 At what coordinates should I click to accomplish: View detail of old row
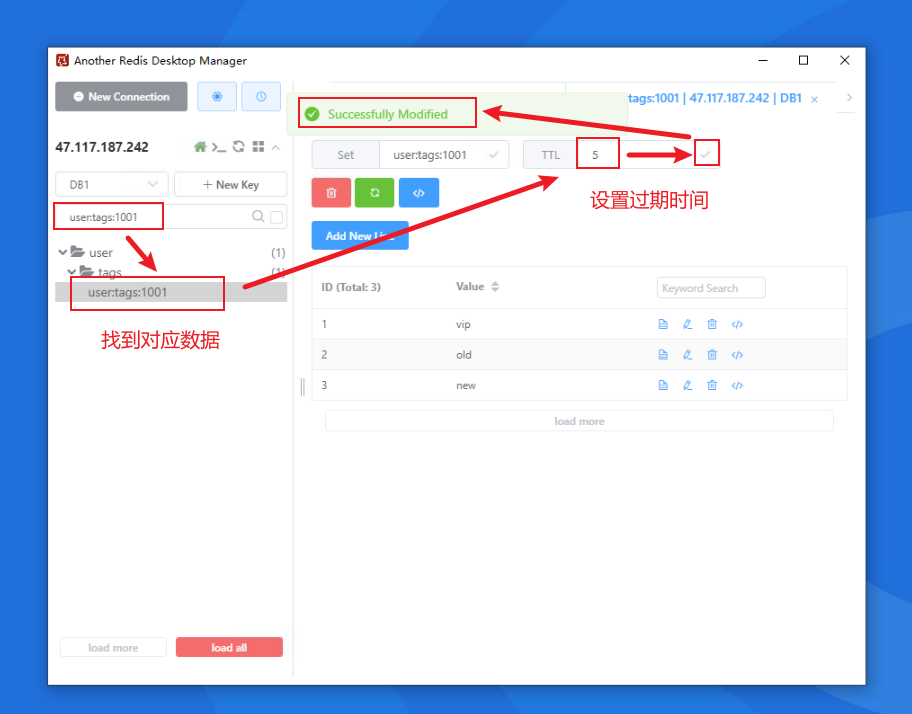pos(663,355)
